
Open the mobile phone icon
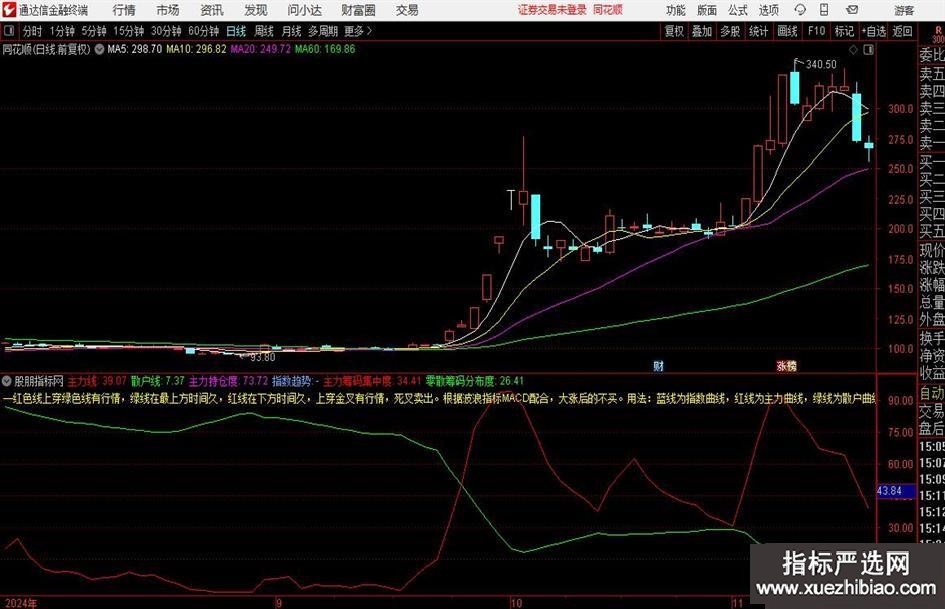click(824, 10)
